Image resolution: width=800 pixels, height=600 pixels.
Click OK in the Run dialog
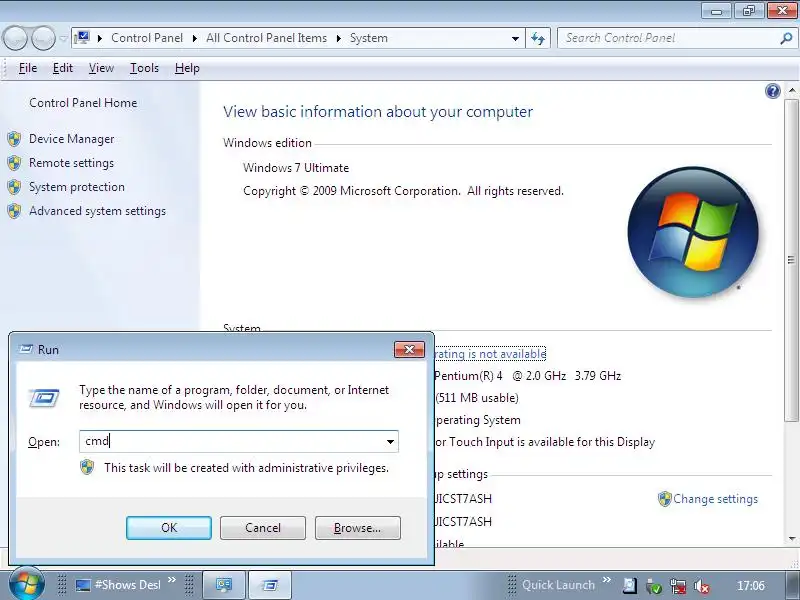click(169, 528)
